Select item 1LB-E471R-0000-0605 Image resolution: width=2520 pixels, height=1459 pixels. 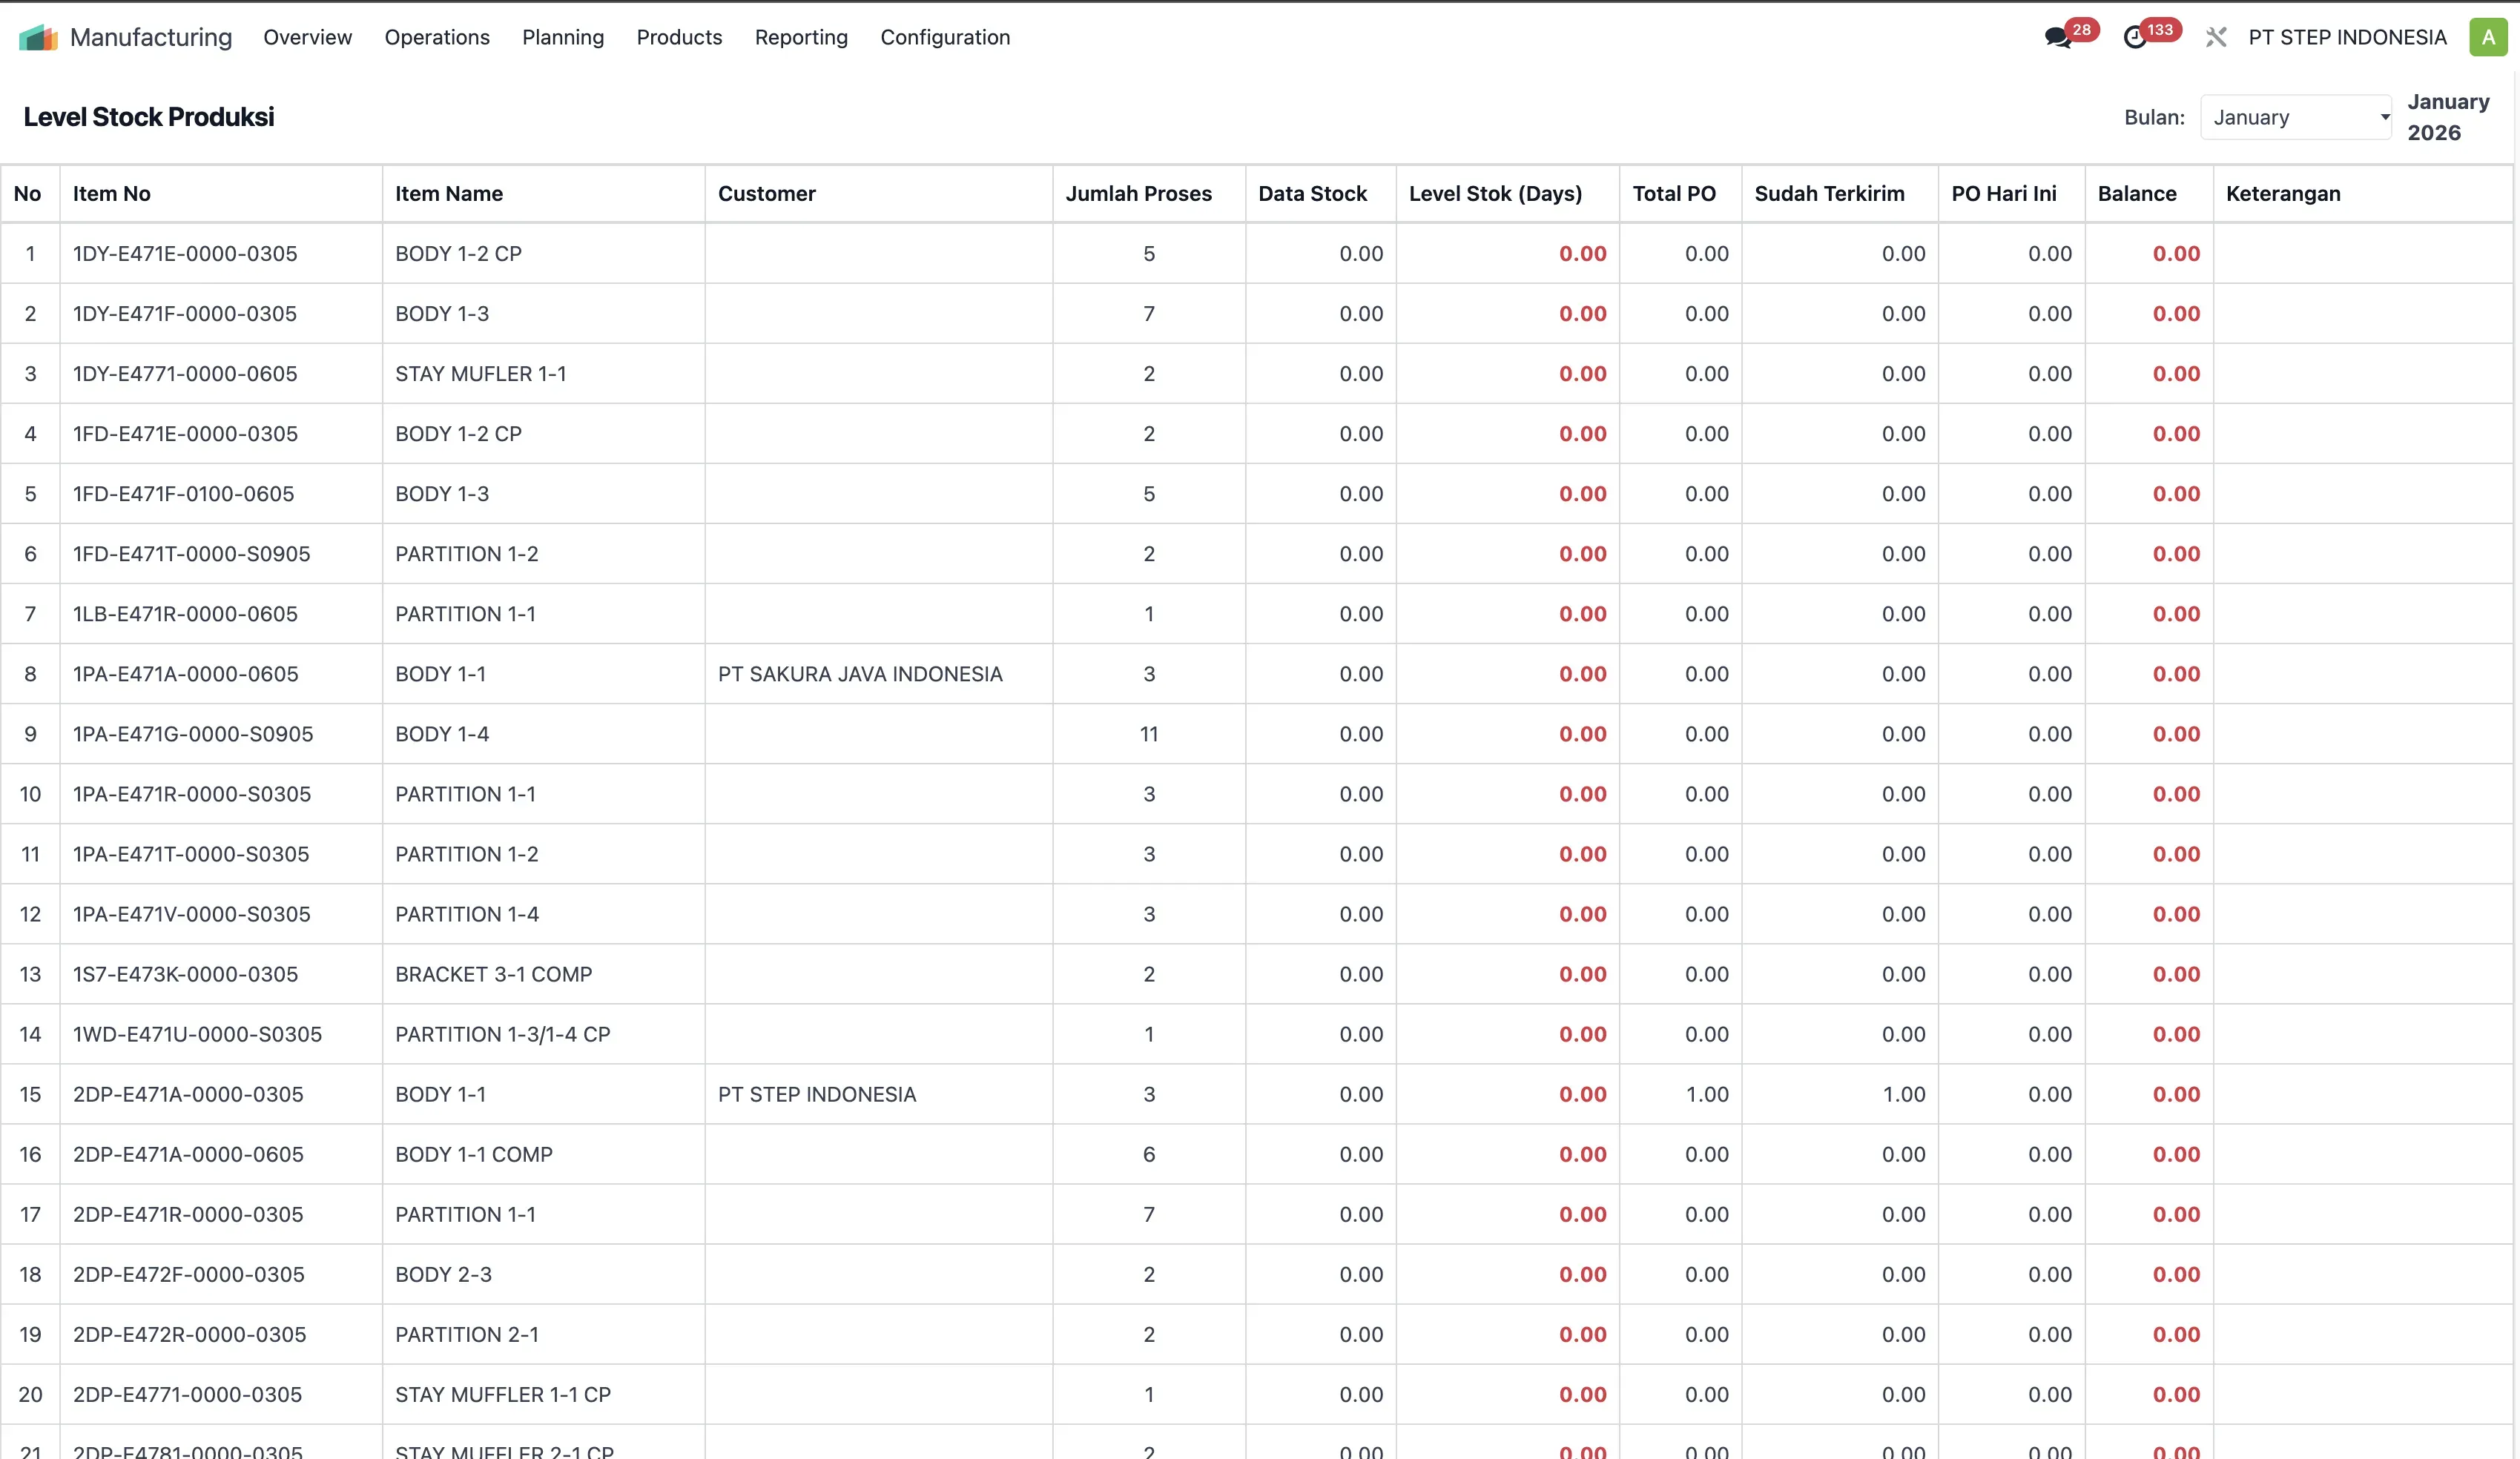pyautogui.click(x=185, y=614)
